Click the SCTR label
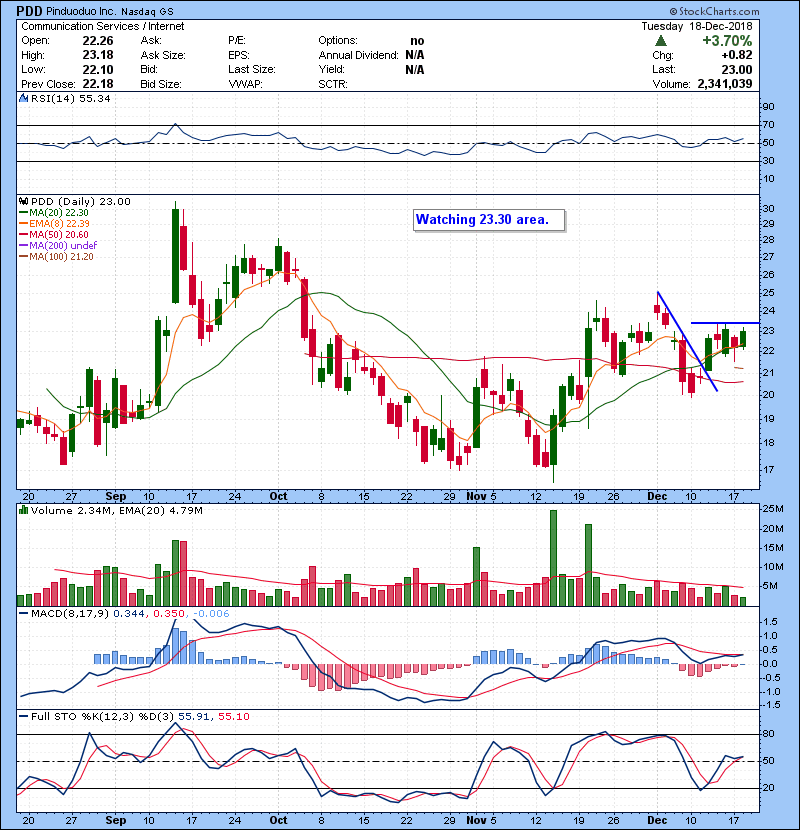This screenshot has width=800, height=830. 332,84
